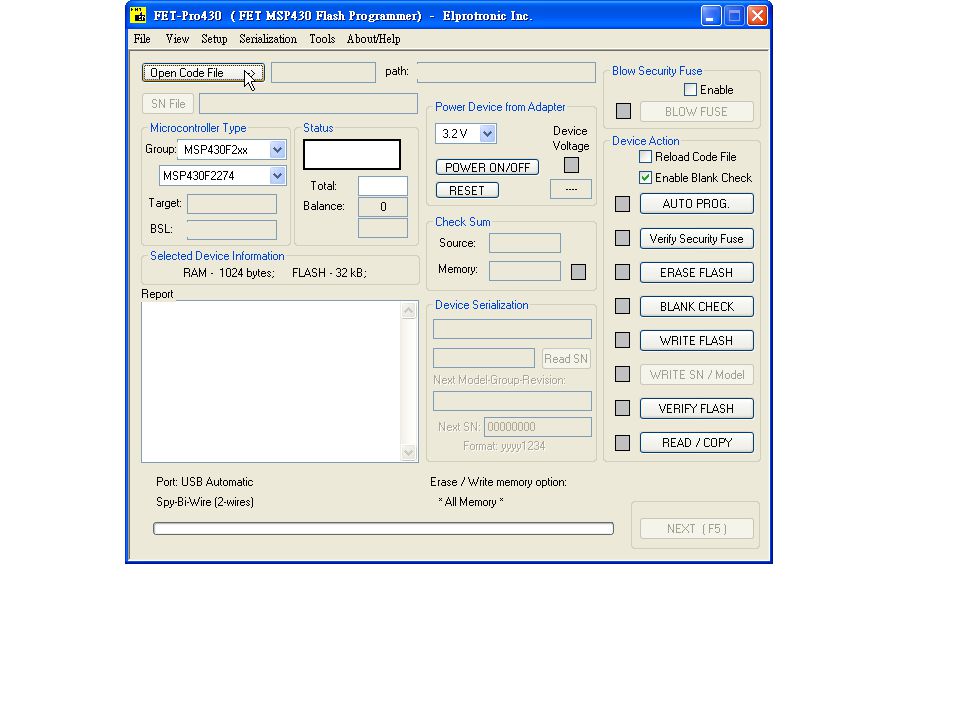Click status indicator beside AUTO PROG. button
Image resolution: width=960 pixels, height=720 pixels.
pos(622,204)
